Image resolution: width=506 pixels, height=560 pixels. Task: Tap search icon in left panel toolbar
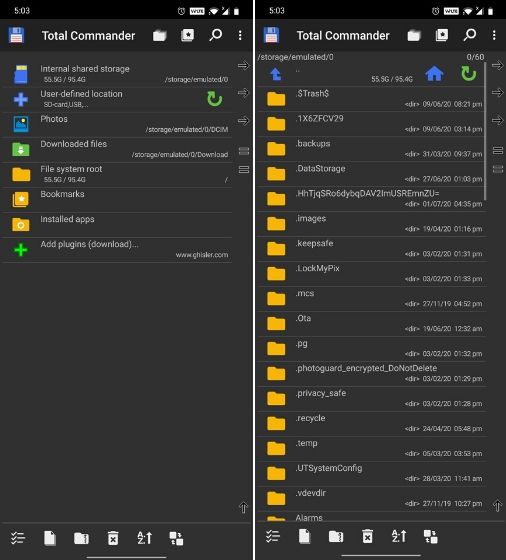[x=216, y=35]
